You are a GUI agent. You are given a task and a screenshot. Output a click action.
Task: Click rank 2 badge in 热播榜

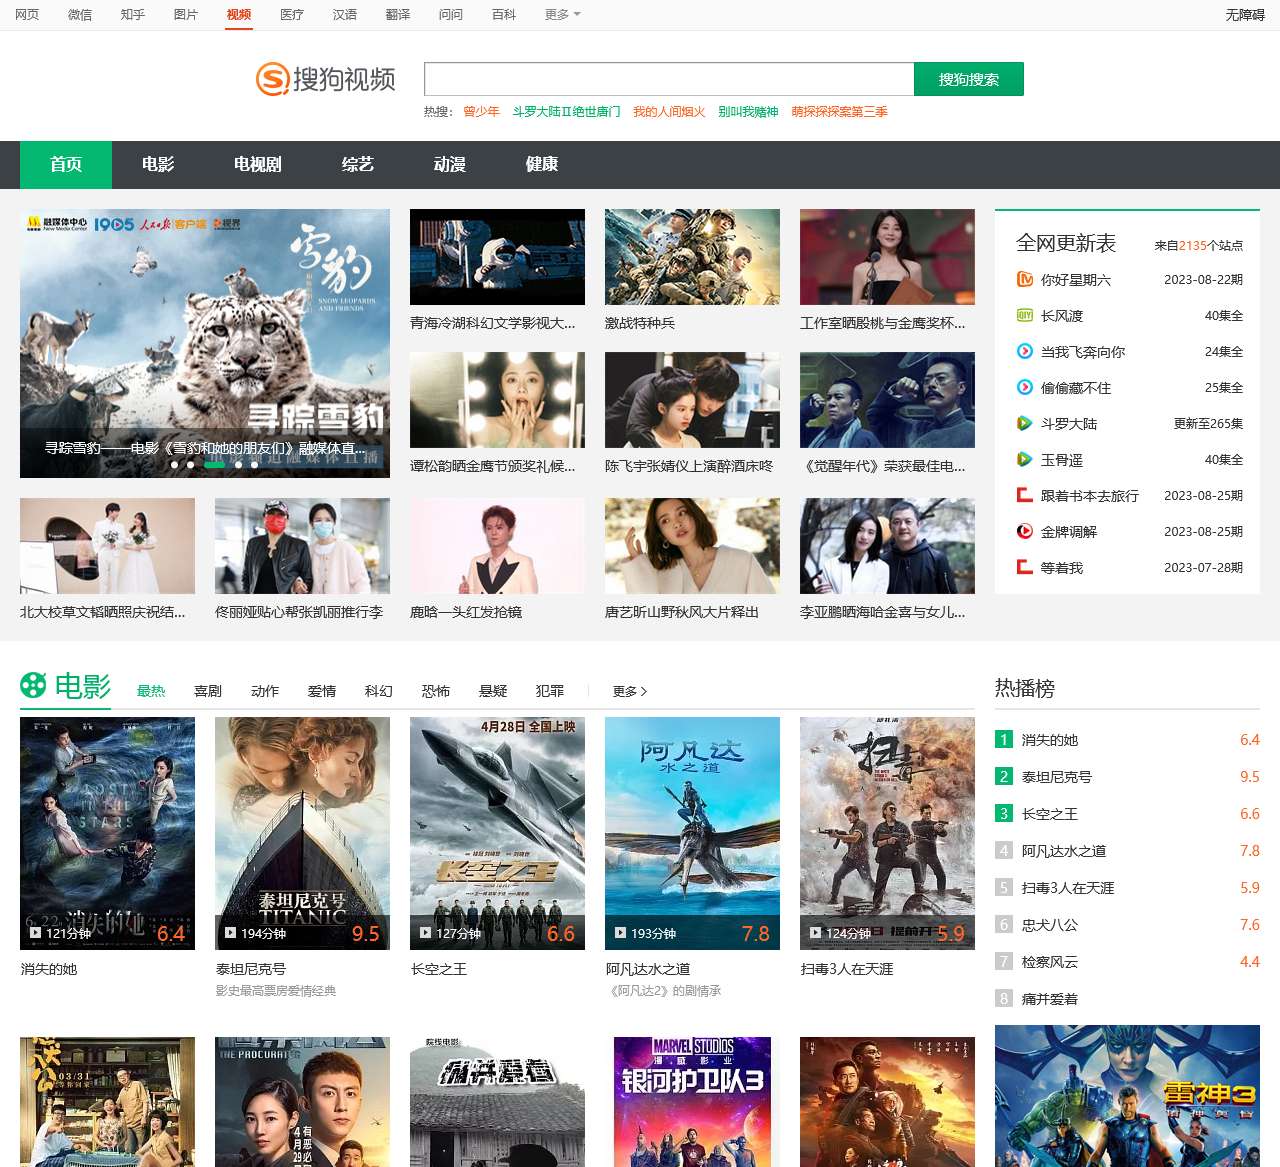(x=1004, y=777)
